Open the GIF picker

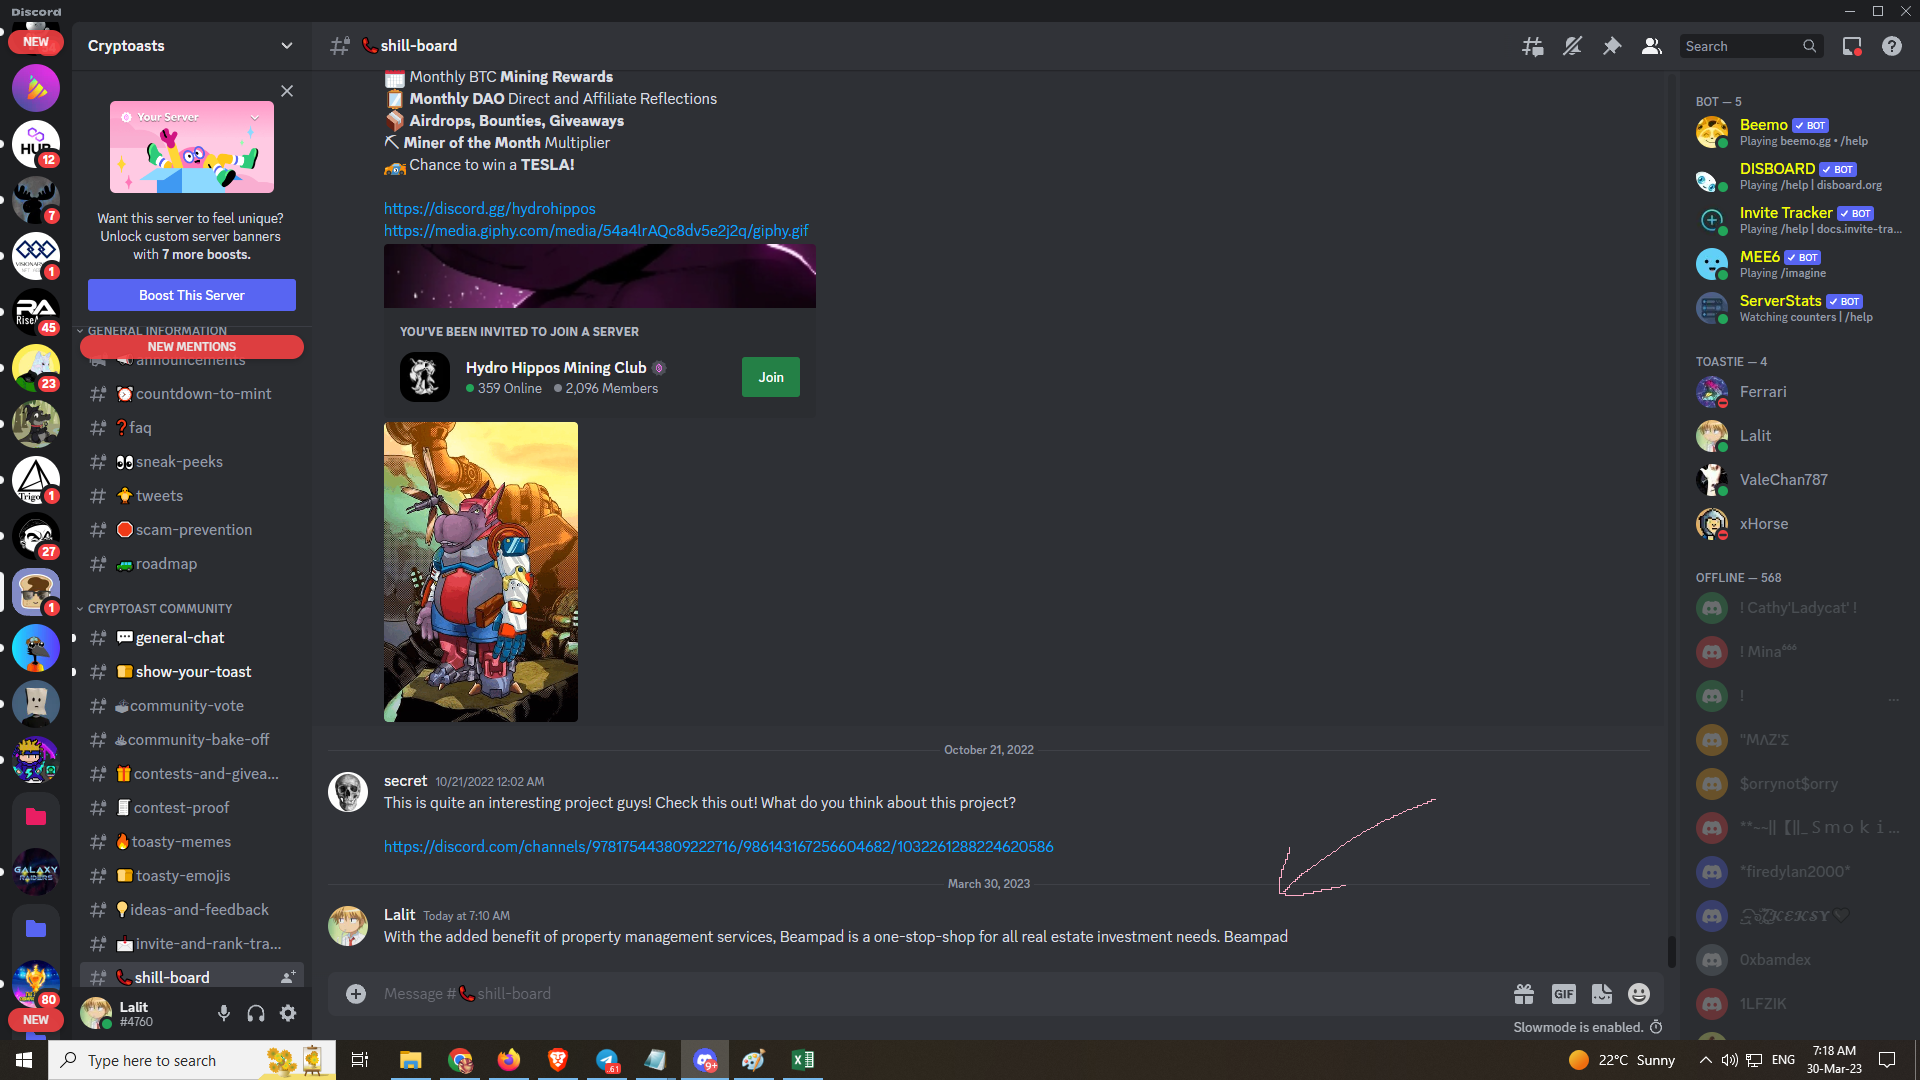pyautogui.click(x=1564, y=994)
